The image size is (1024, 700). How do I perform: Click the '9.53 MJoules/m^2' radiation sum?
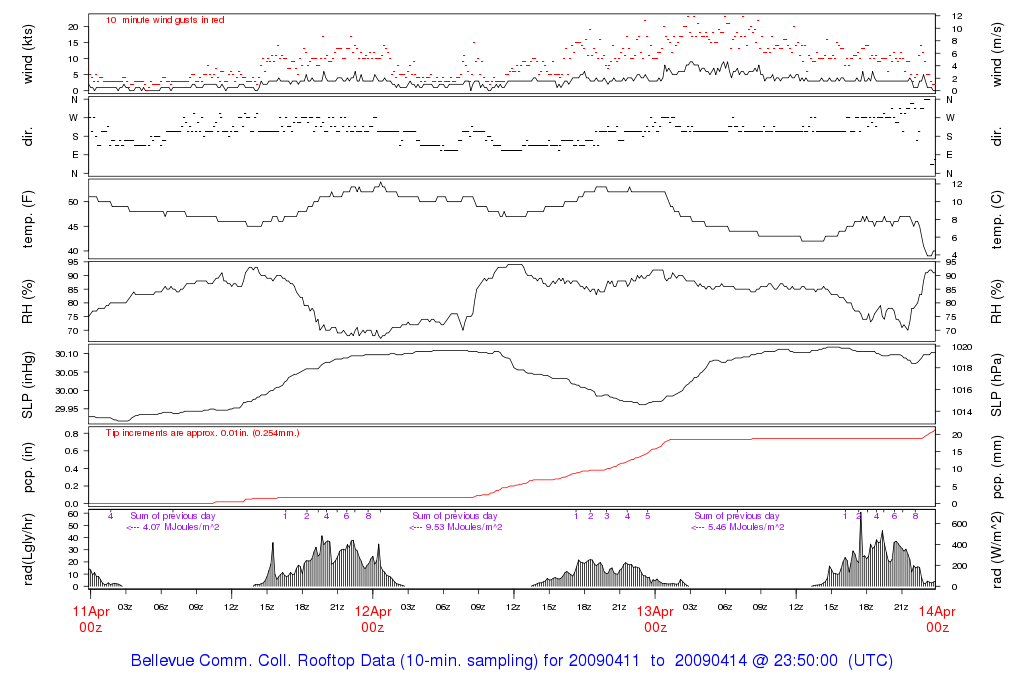(464, 527)
